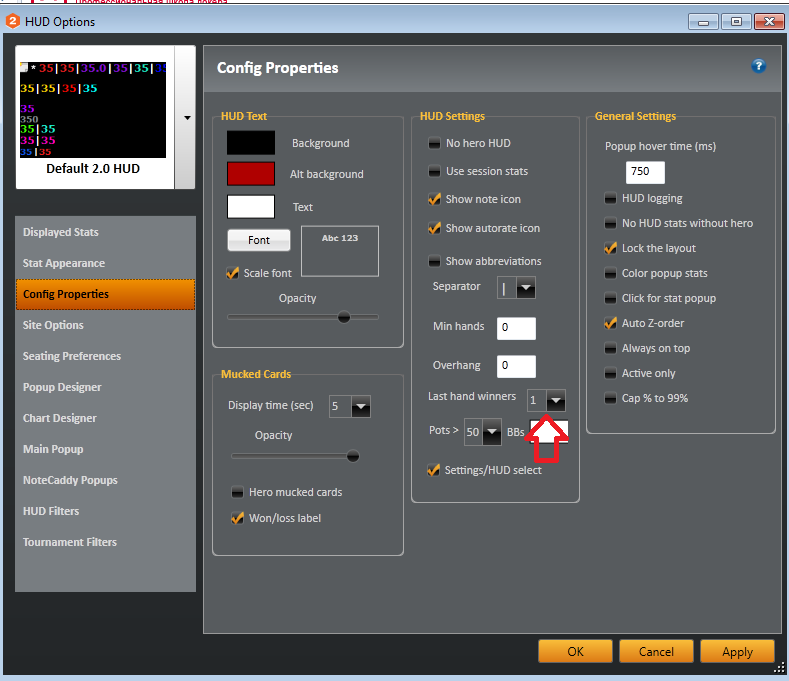Toggle Show autorate icon checkbox

click(x=434, y=228)
